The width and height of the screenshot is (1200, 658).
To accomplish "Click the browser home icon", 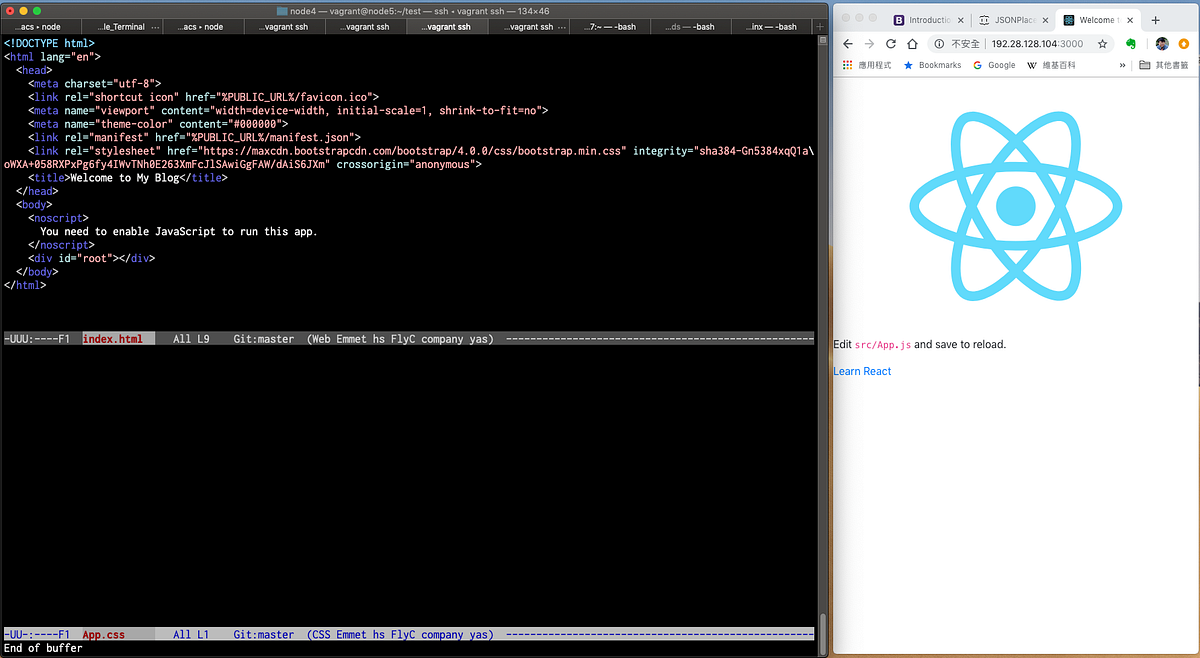I will (911, 43).
